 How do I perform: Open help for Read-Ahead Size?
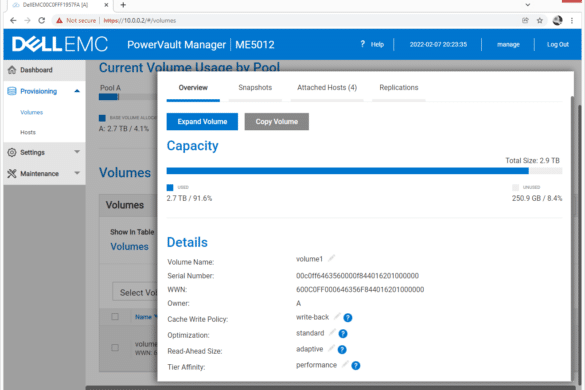[342, 350]
